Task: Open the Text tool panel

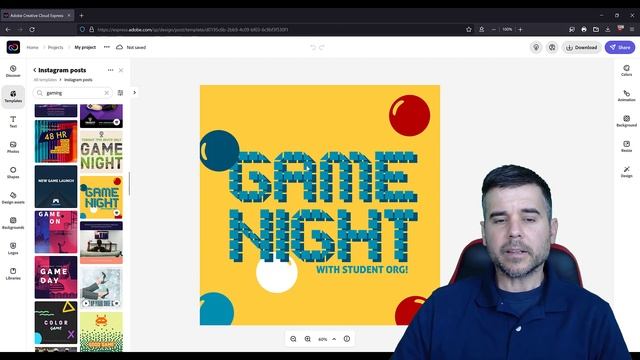Action: (13, 122)
